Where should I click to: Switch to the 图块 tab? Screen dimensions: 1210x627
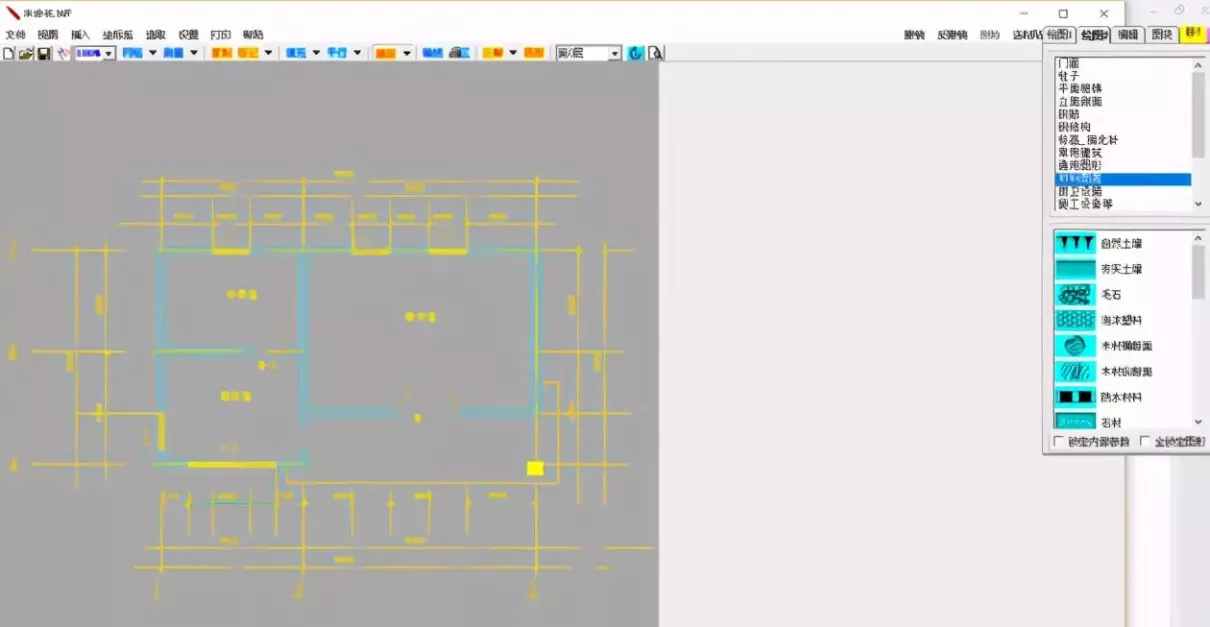pos(1161,35)
